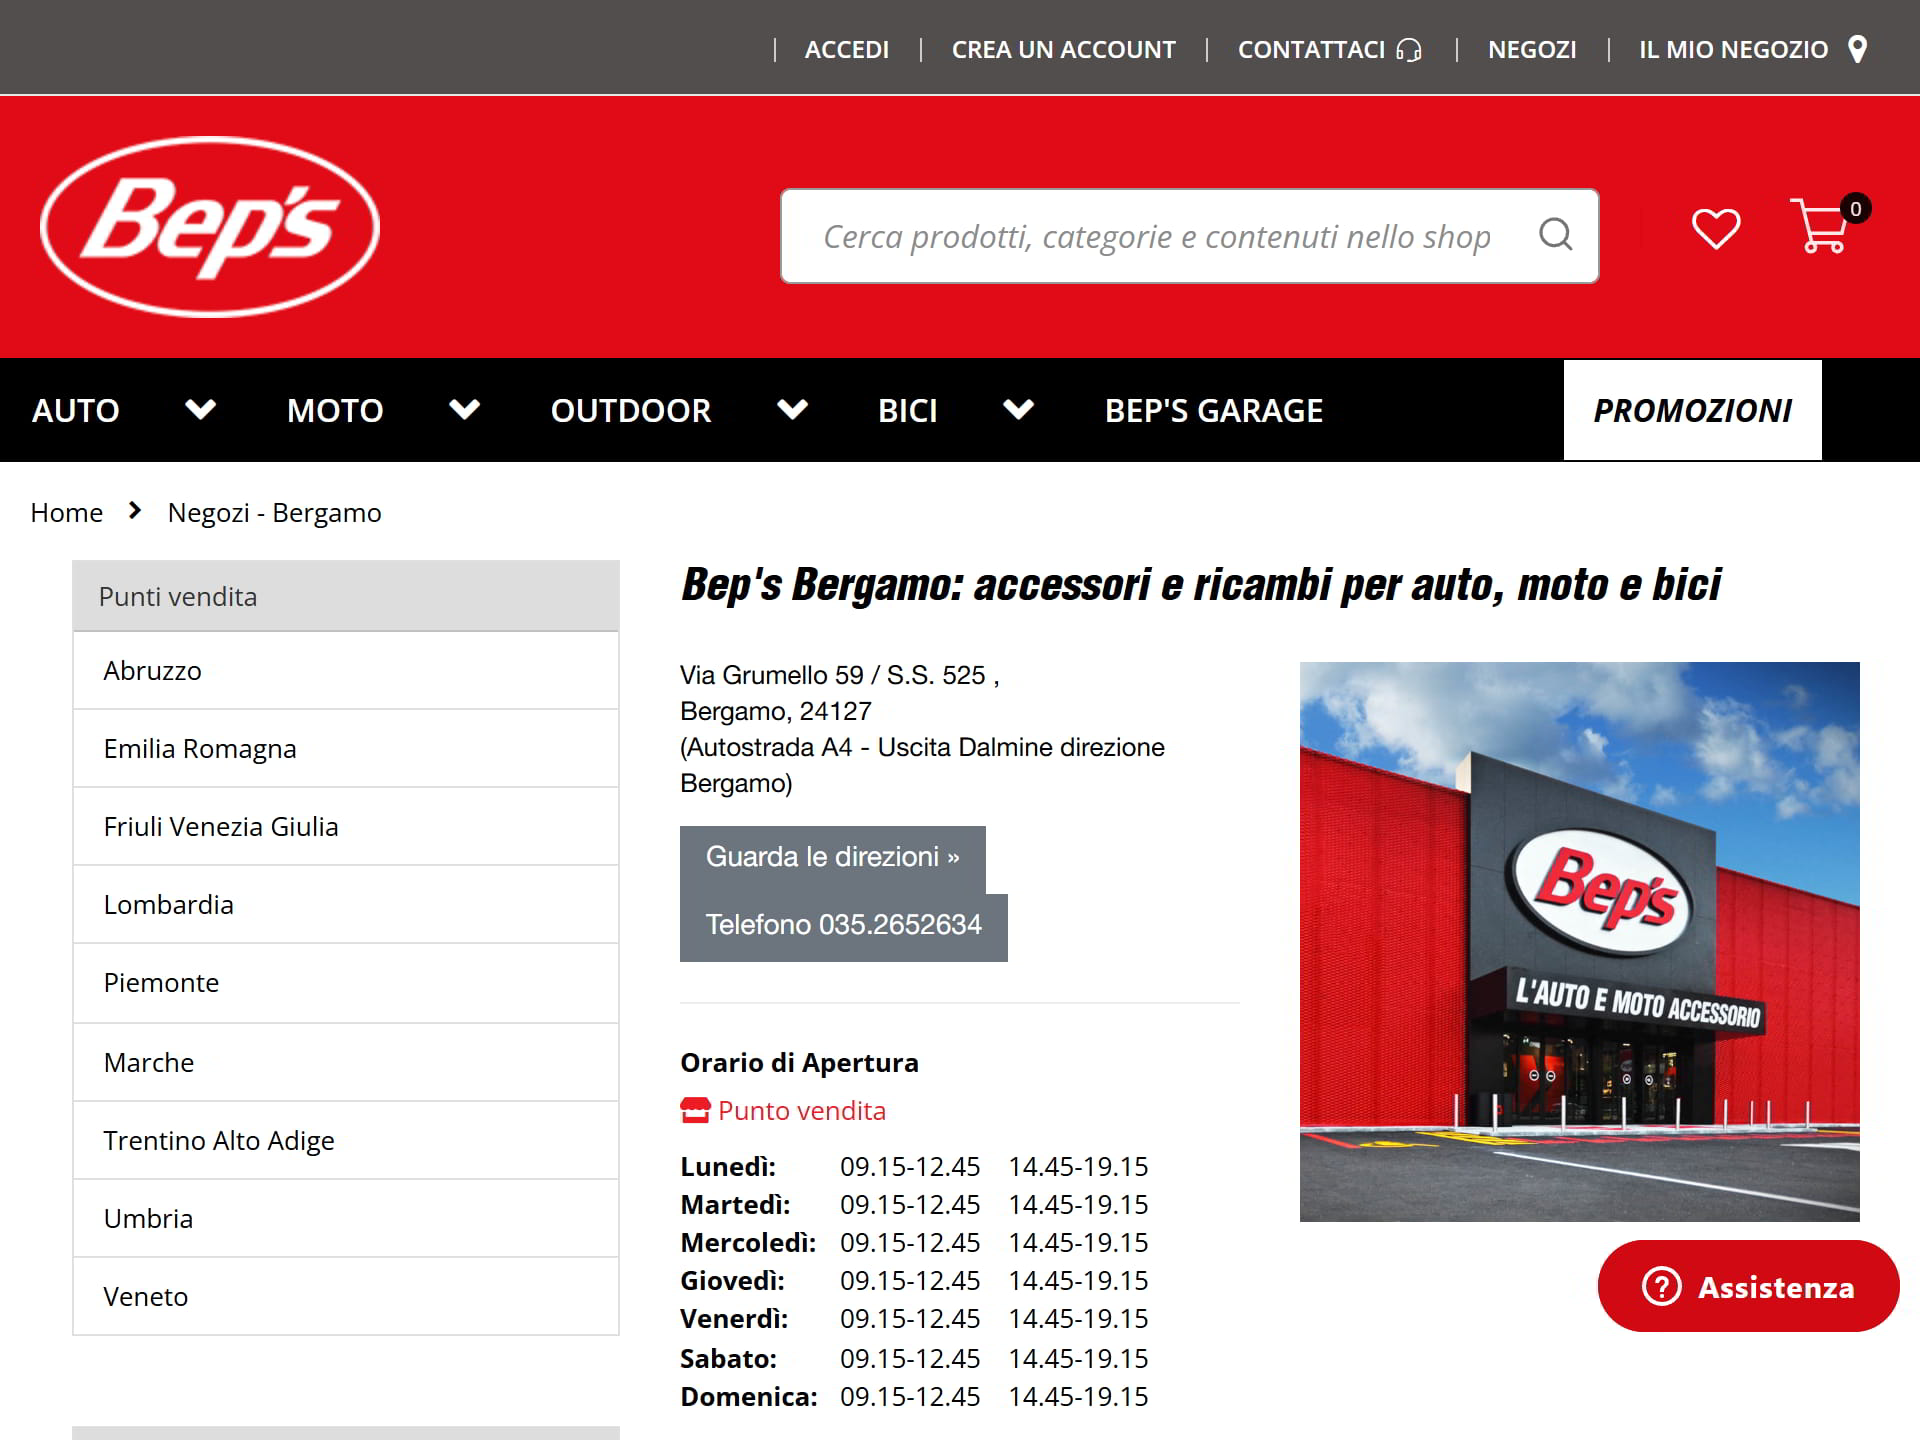Click the Sabato hours row
The image size is (1920, 1440).
[914, 1359]
